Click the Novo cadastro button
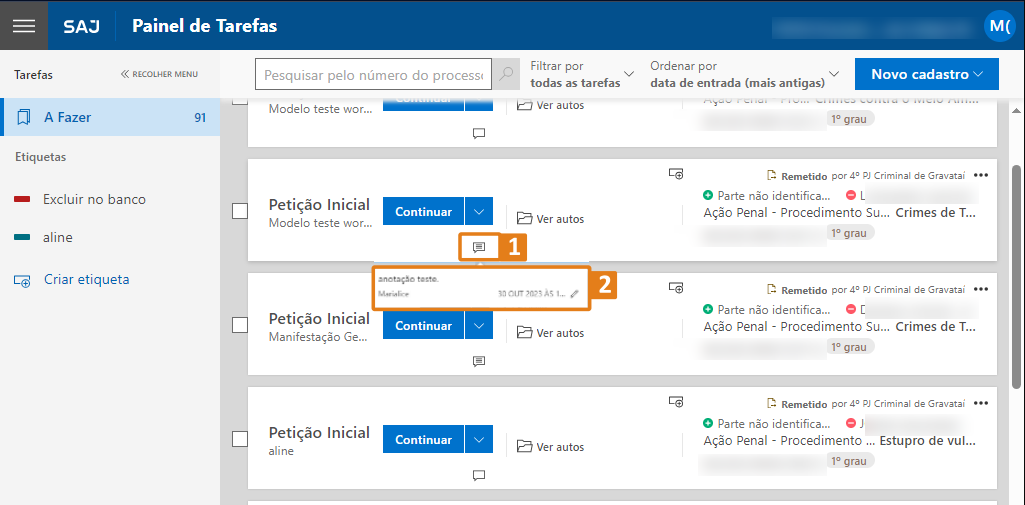The height and width of the screenshot is (505, 1025). point(927,74)
